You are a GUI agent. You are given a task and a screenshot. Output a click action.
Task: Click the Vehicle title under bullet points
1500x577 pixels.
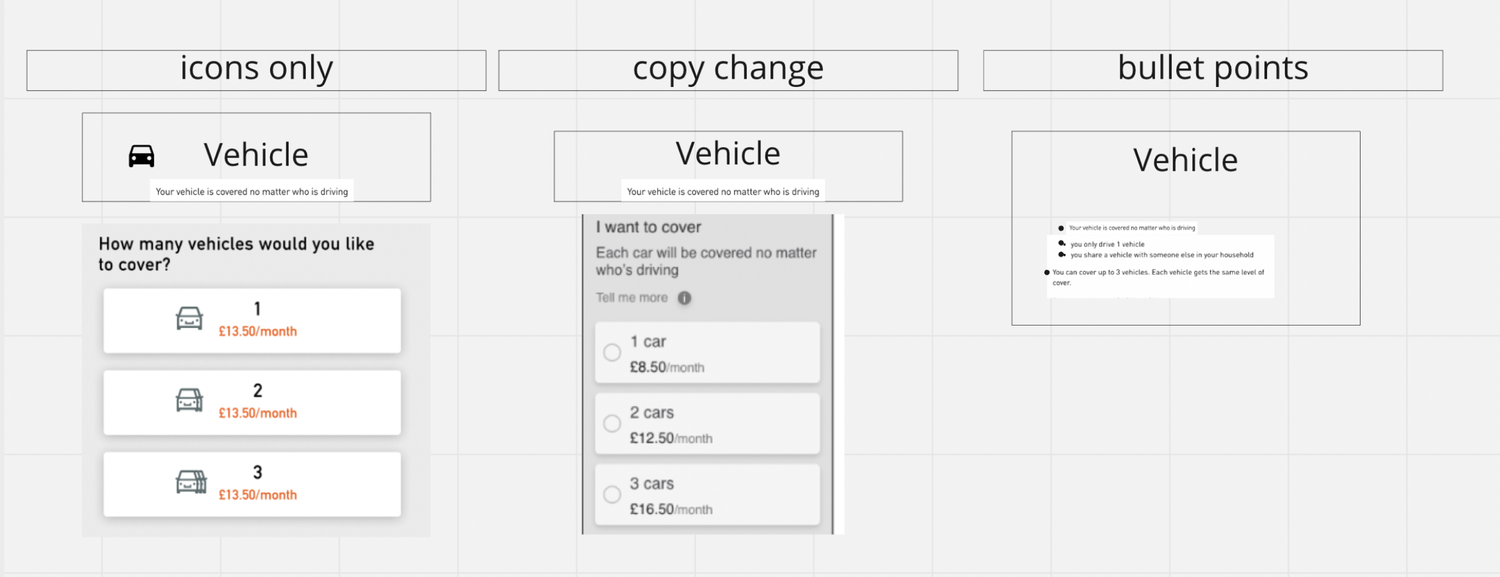click(x=1185, y=160)
